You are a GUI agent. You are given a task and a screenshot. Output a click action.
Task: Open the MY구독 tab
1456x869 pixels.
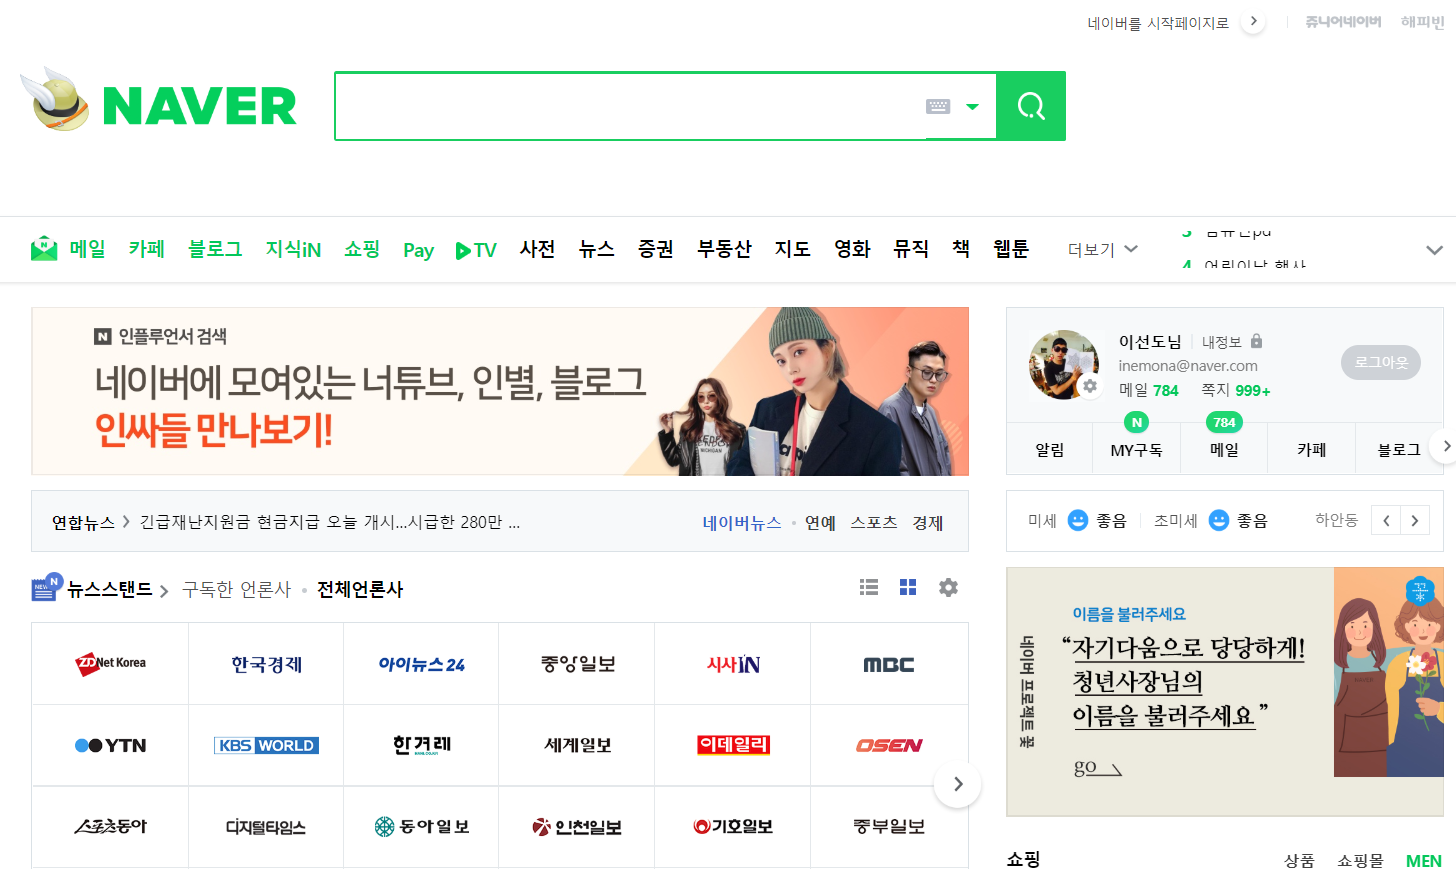pos(1136,449)
